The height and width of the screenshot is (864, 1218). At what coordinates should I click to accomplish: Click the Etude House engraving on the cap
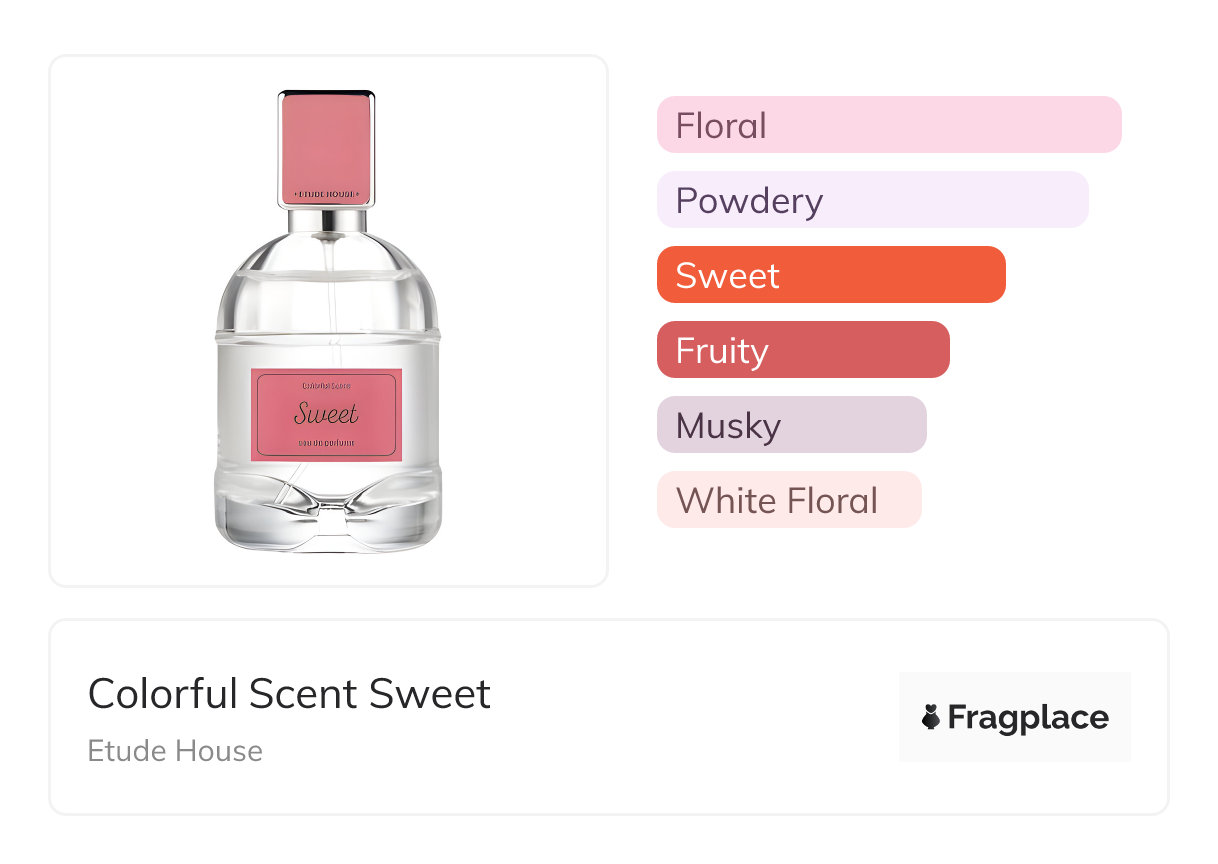coord(326,193)
